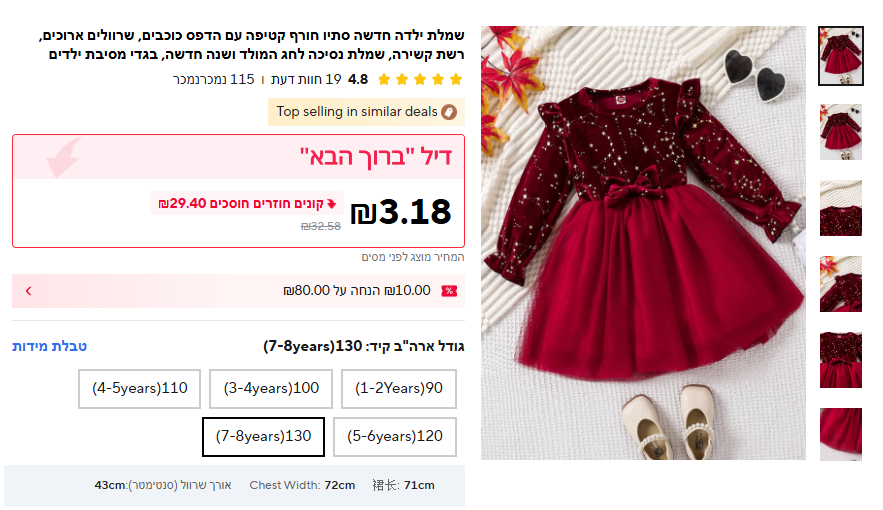Select size (1-2Years)90

[x=399, y=388]
